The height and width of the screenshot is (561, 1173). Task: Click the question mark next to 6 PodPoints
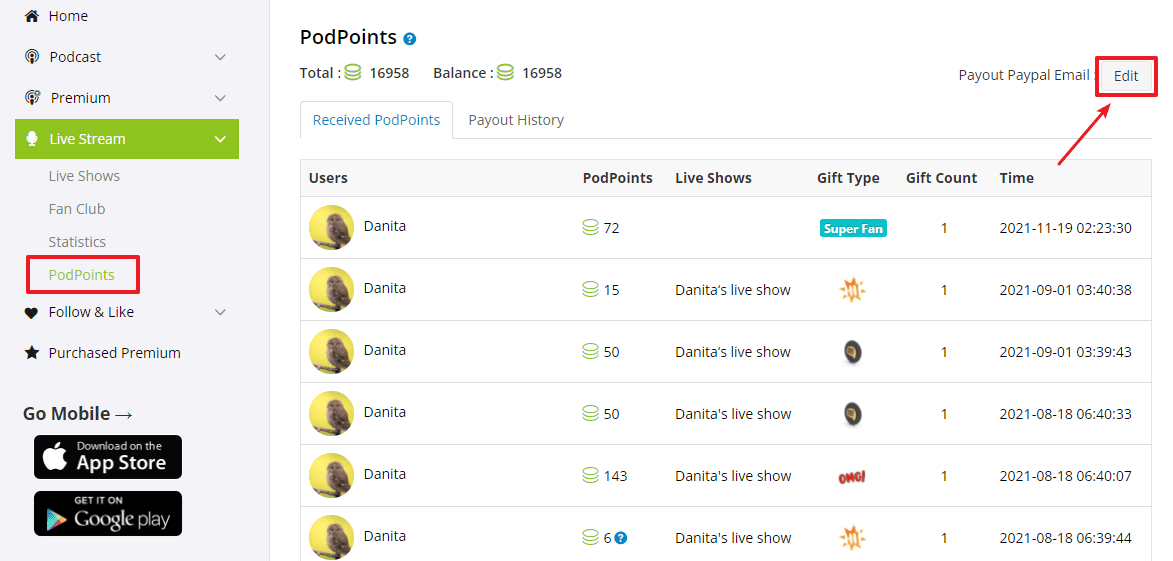(621, 538)
